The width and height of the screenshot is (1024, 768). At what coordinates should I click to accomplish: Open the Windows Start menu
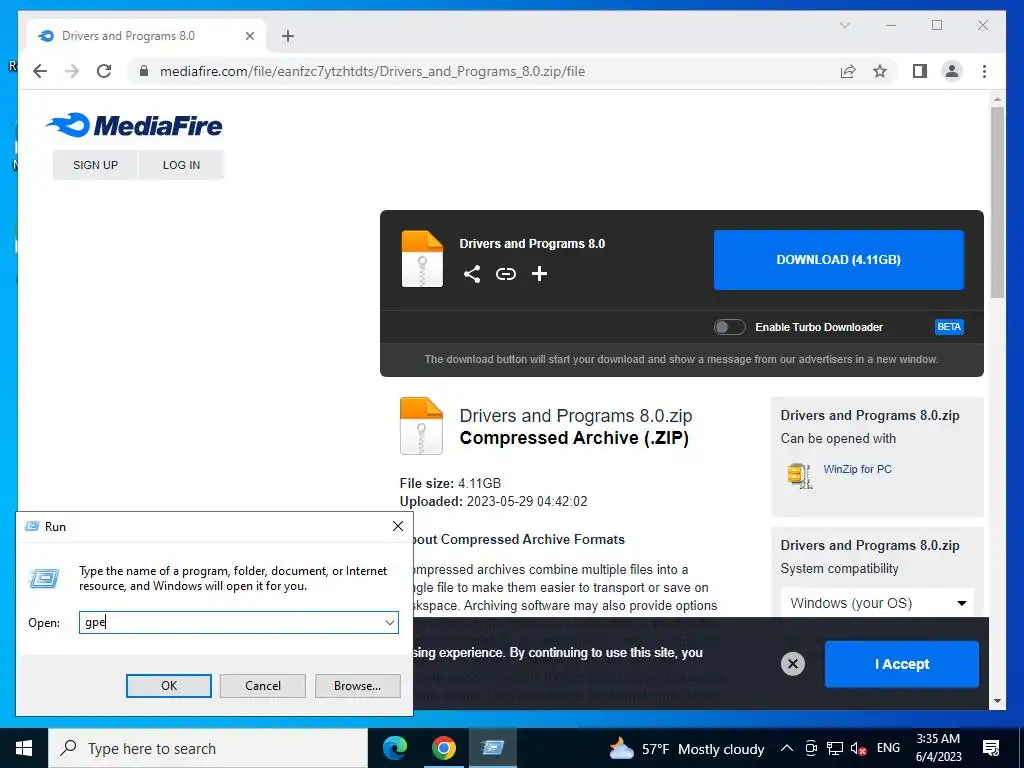[x=24, y=748]
